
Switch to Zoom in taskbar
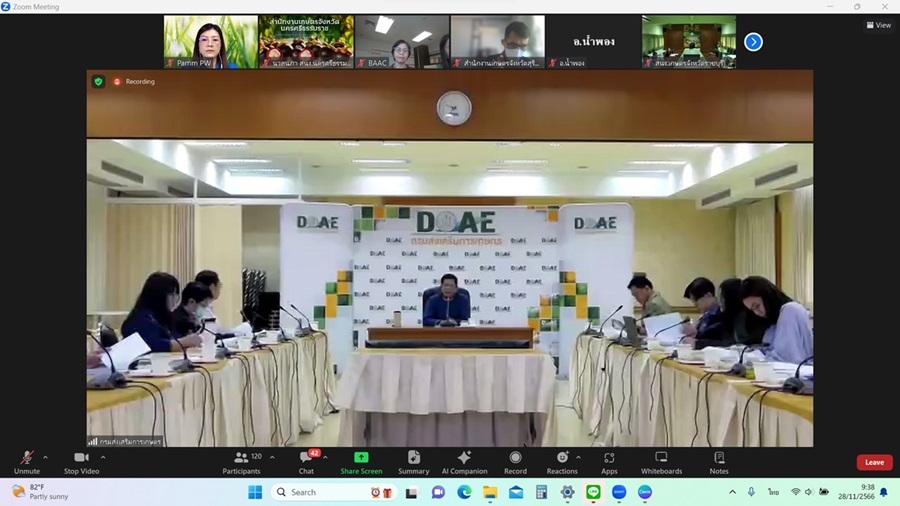619,492
